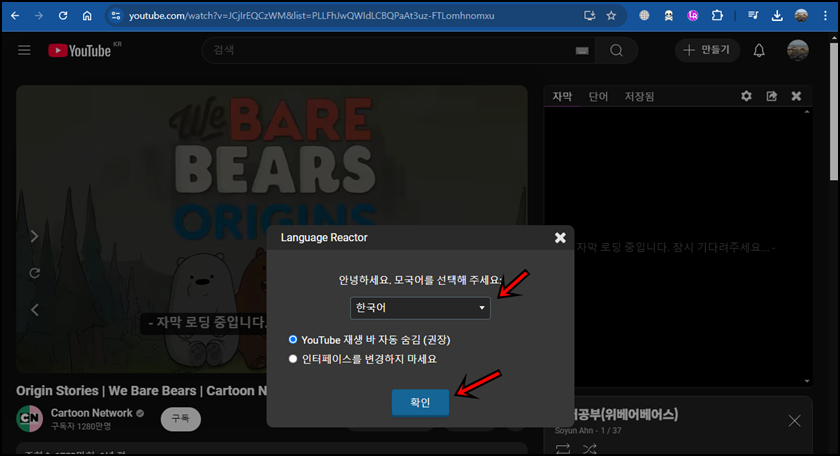This screenshot has height=456, width=840.
Task: Go to YouTube home via the logo
Action: tap(79, 50)
